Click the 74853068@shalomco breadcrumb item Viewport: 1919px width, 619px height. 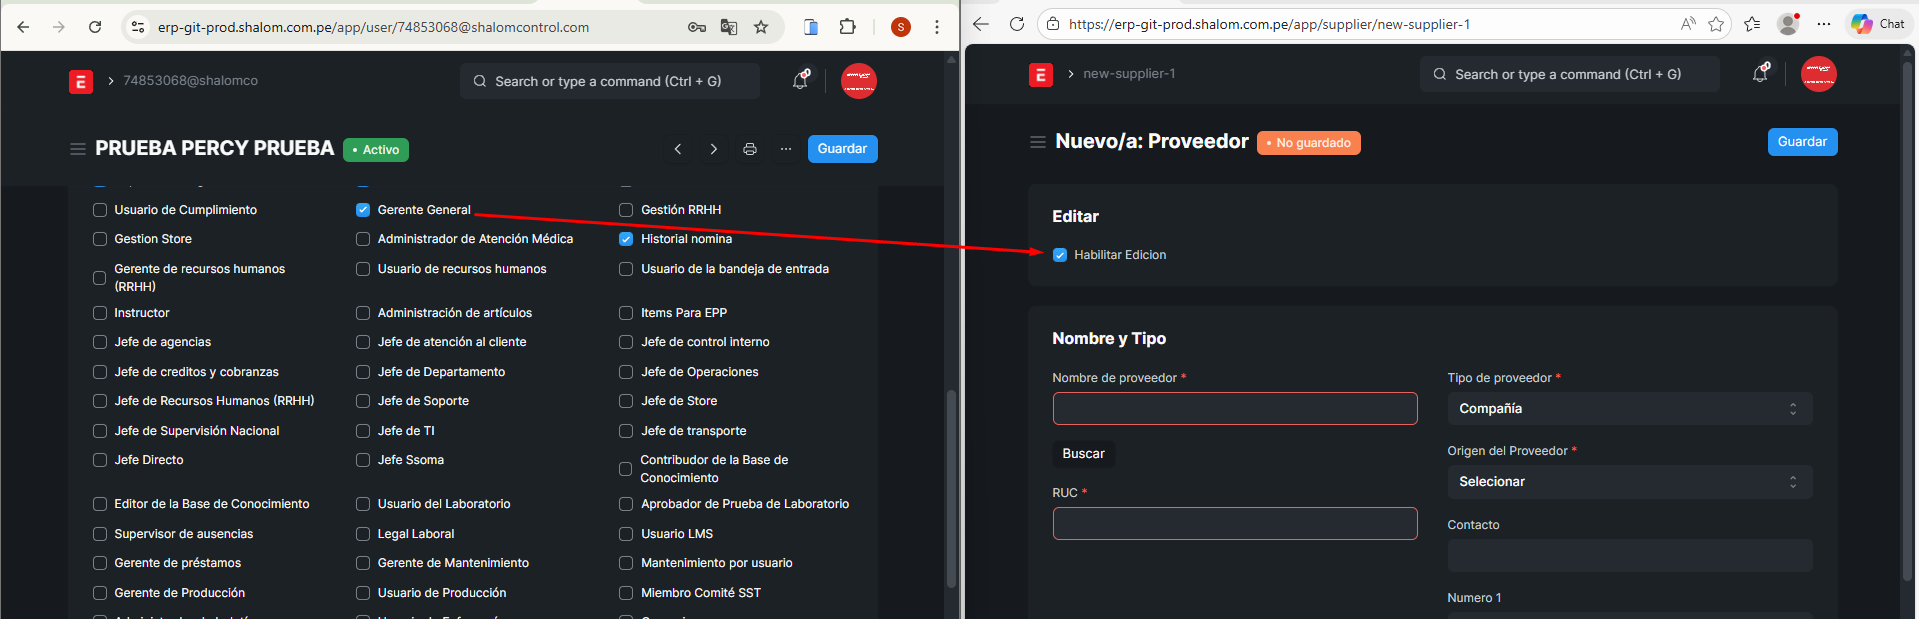[190, 81]
